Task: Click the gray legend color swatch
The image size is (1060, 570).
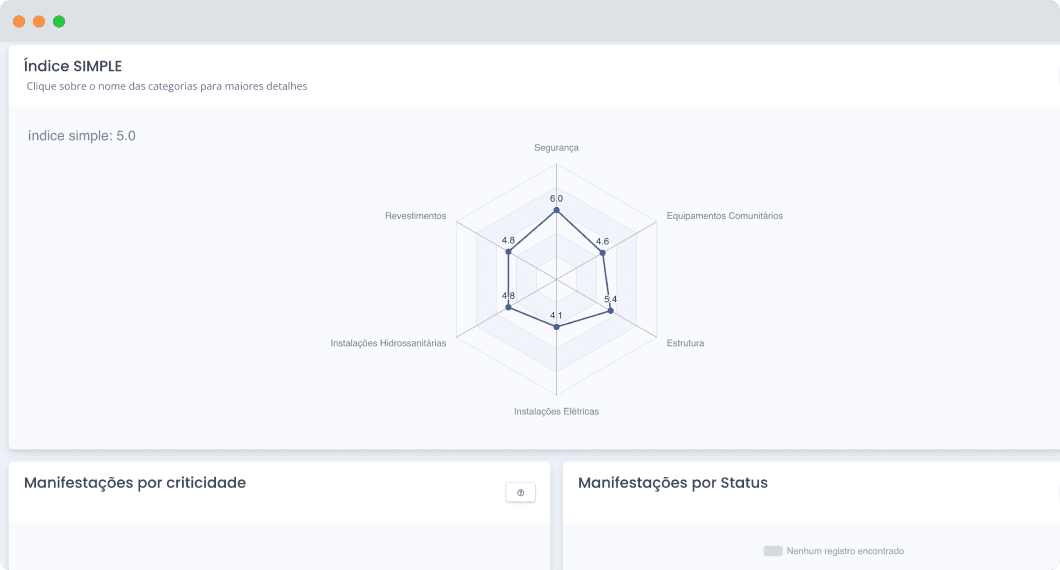Action: tap(772, 551)
